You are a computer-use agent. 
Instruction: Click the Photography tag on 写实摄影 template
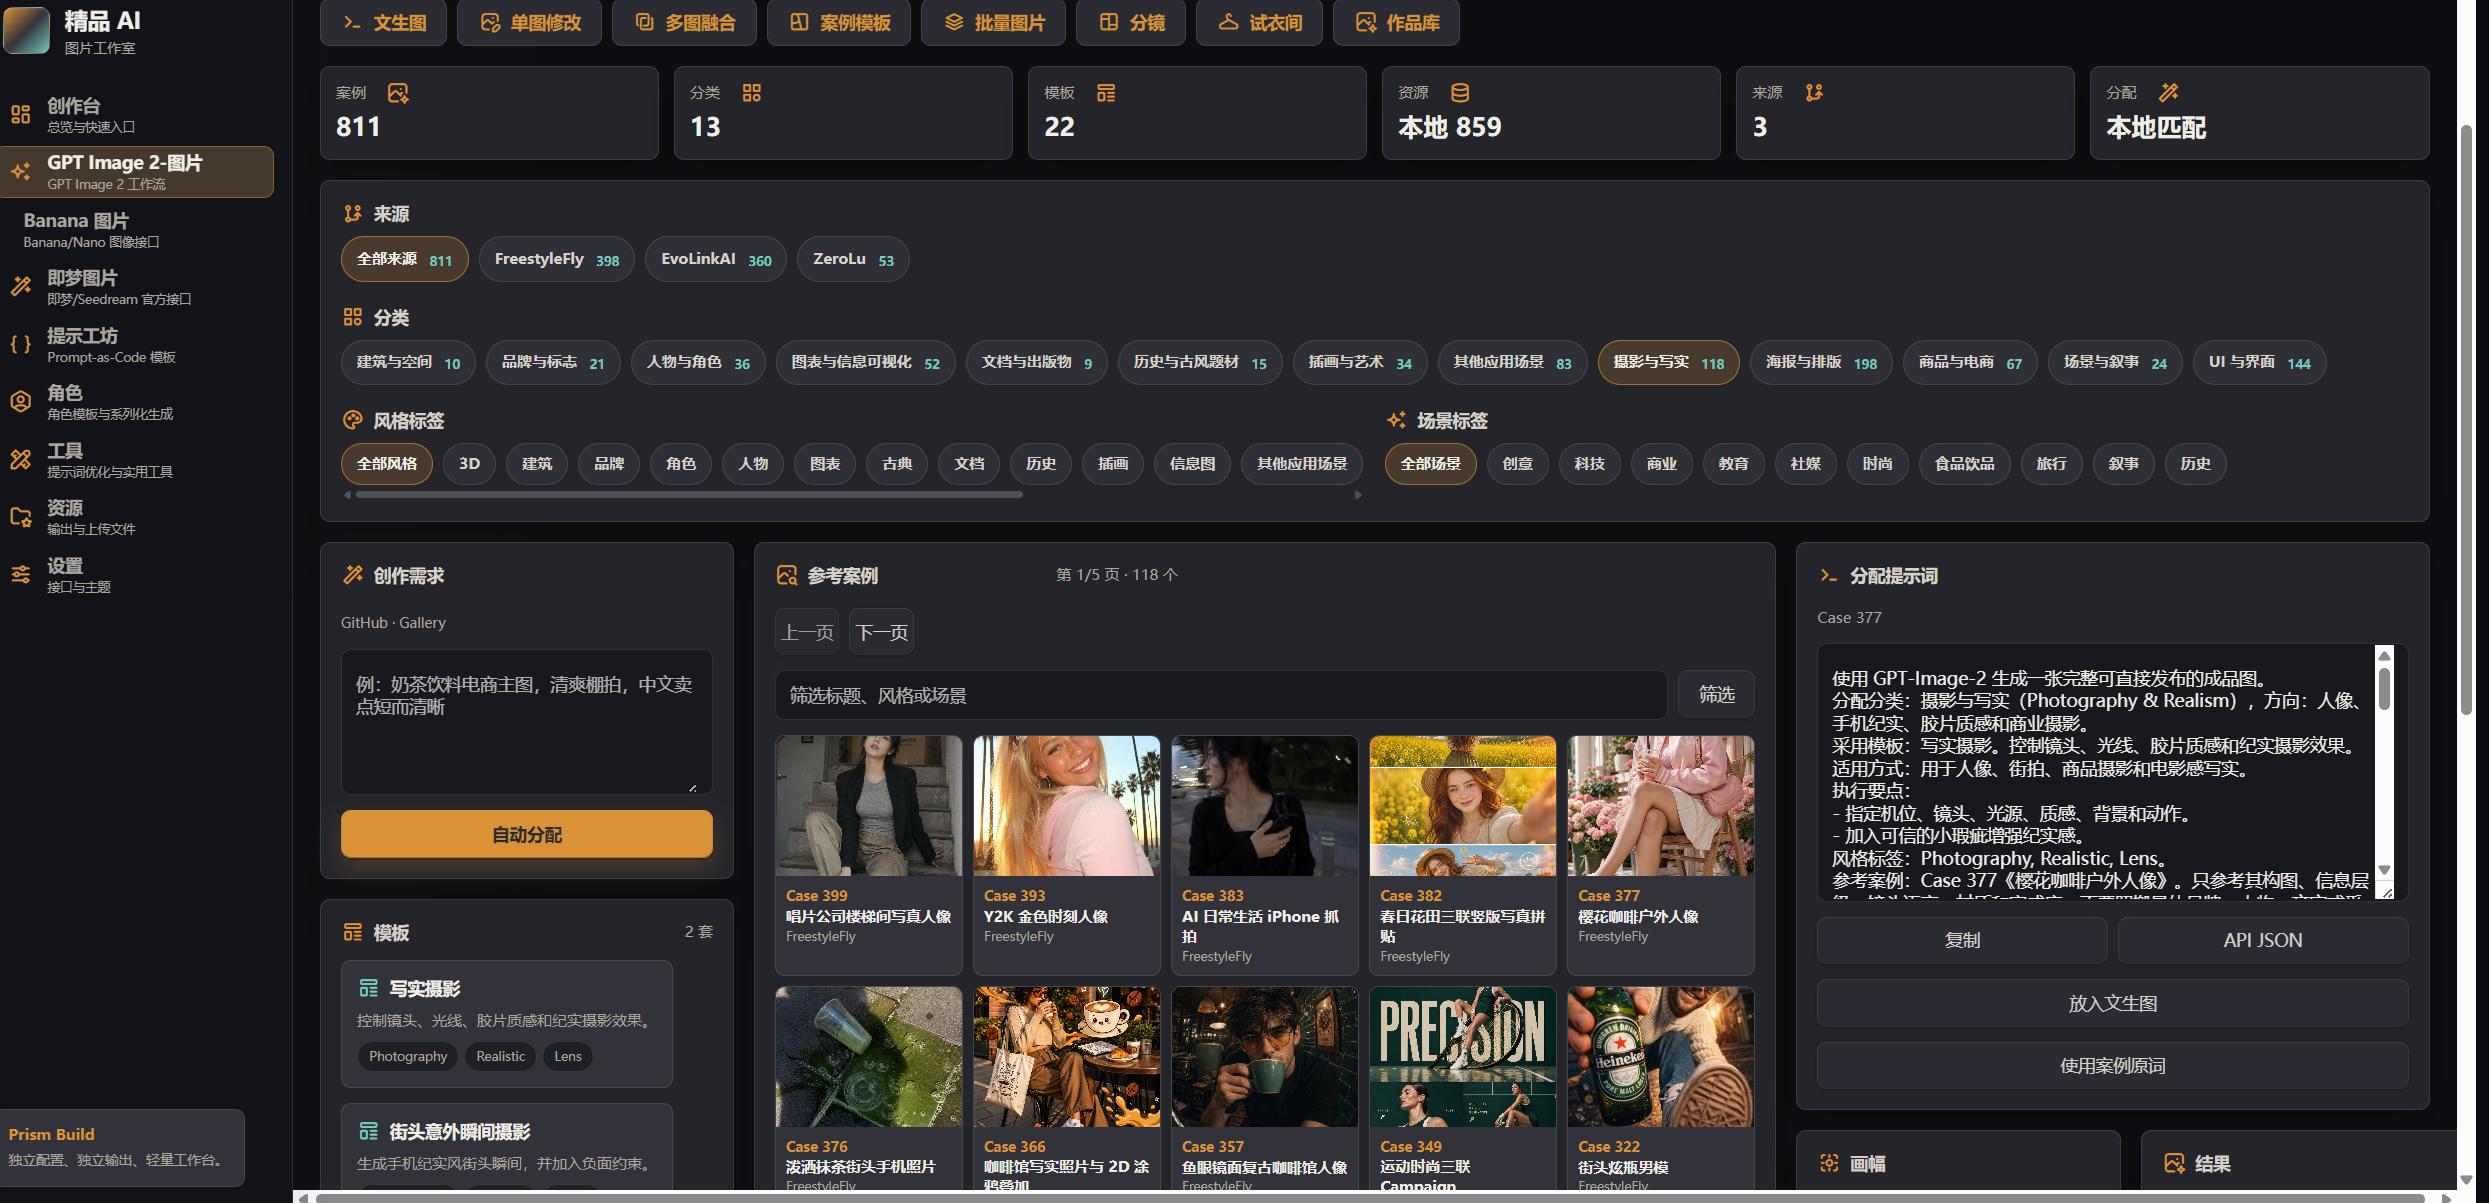(x=408, y=1056)
